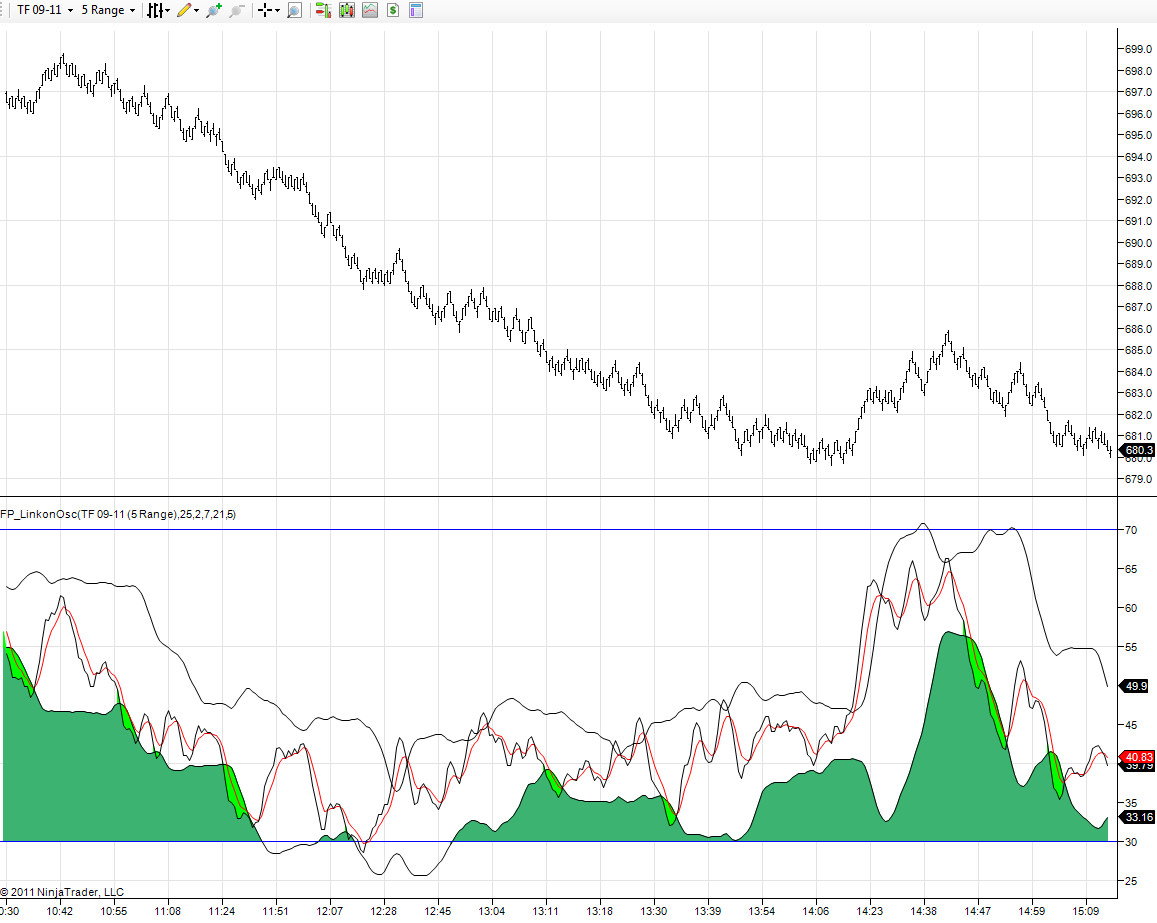Click the 11:24 time axis label
Image resolution: width=1157 pixels, height=923 pixels.
click(x=221, y=911)
